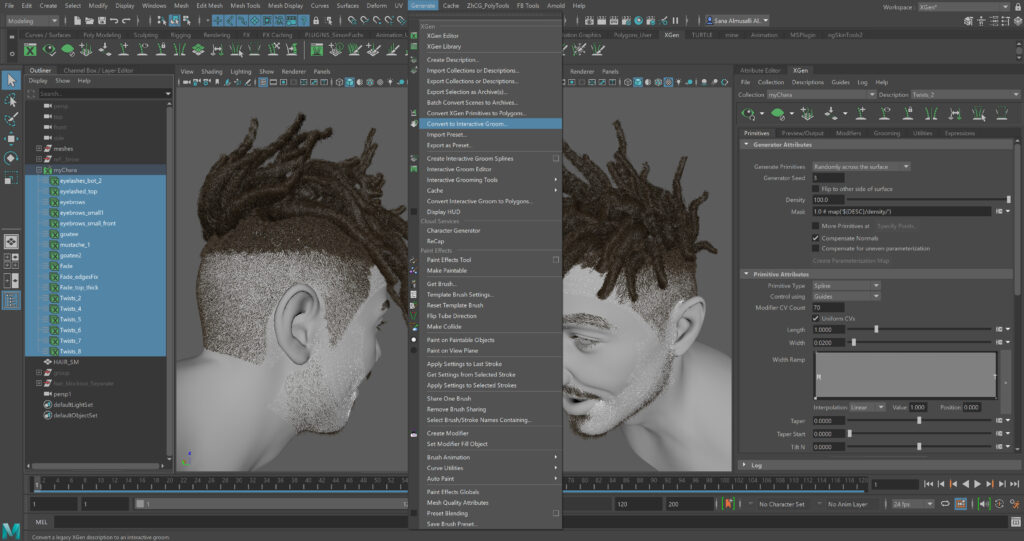Click the Redo arrow icon
The height and width of the screenshot is (541, 1024).
tap(125, 21)
